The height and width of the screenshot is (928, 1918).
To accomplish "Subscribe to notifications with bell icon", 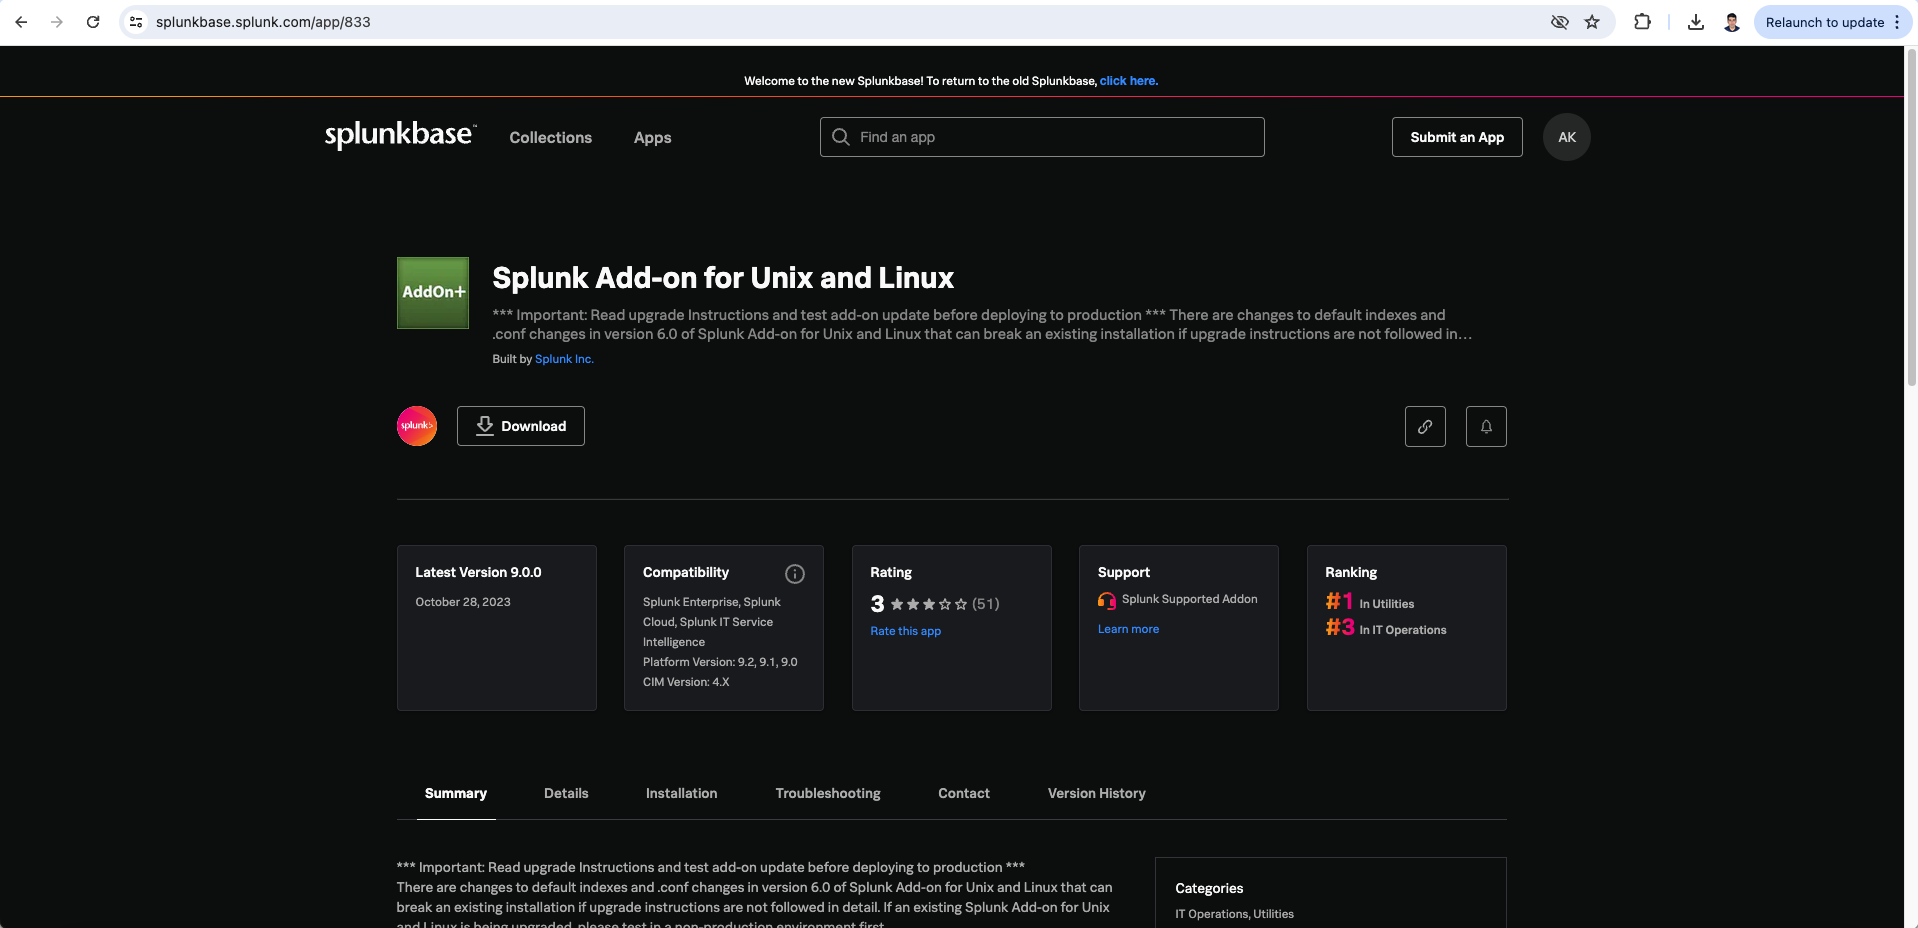I will pyautogui.click(x=1486, y=426).
